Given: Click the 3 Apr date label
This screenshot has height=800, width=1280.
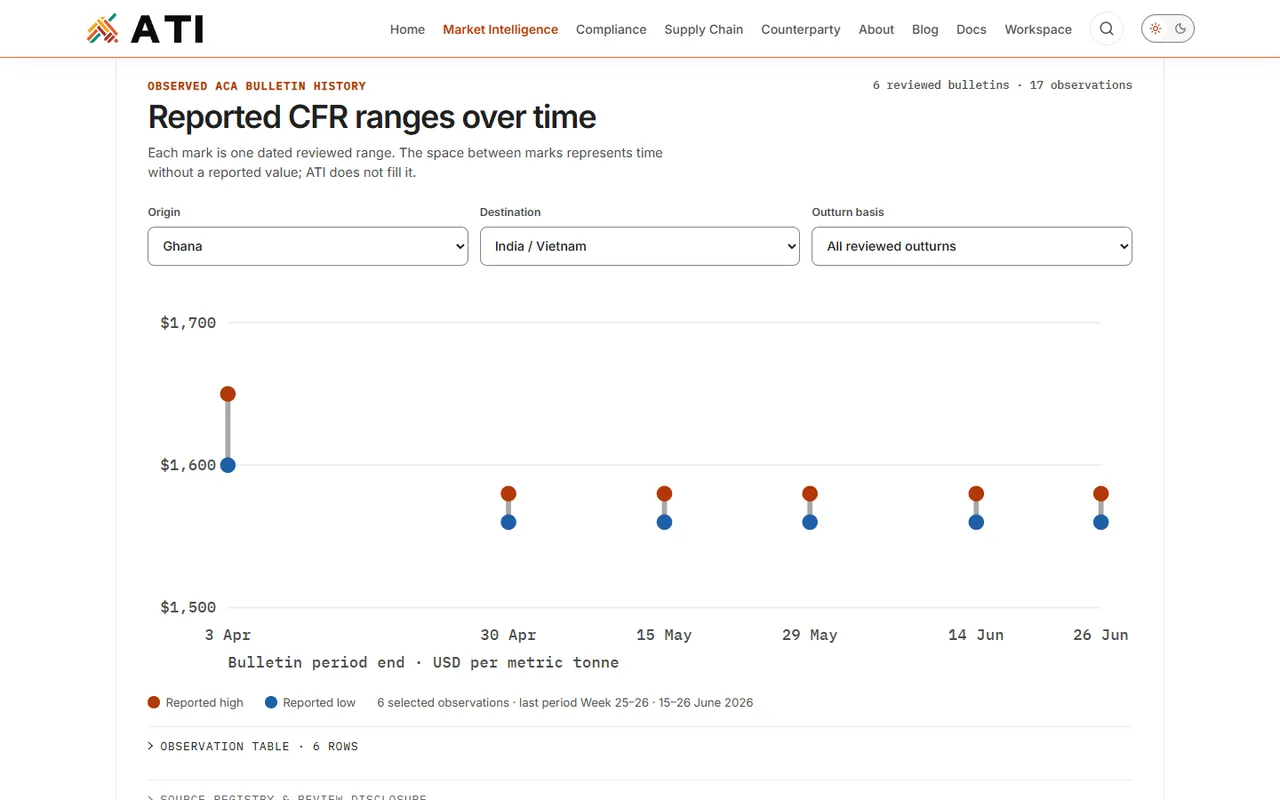Looking at the screenshot, I should pos(228,635).
